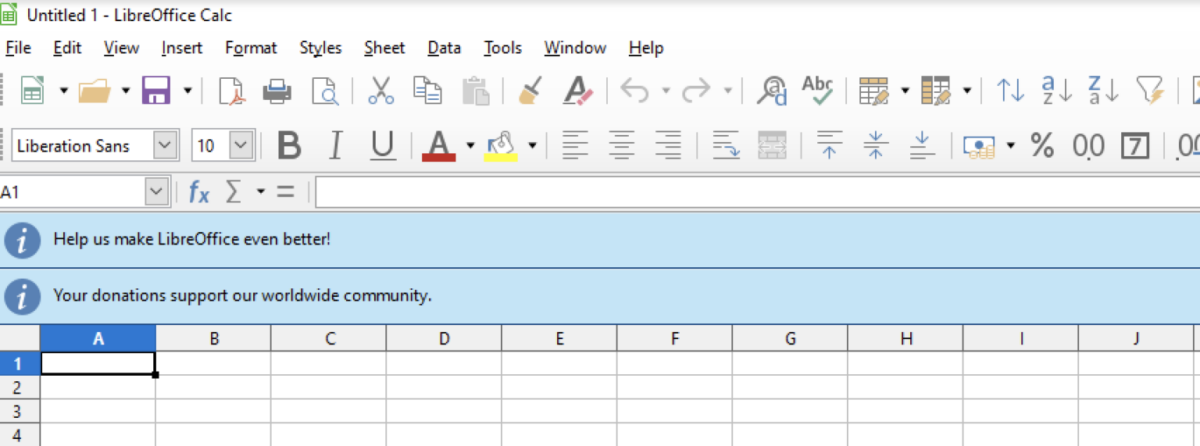Expand the Liberation Sans font name dropdown

click(x=166, y=146)
